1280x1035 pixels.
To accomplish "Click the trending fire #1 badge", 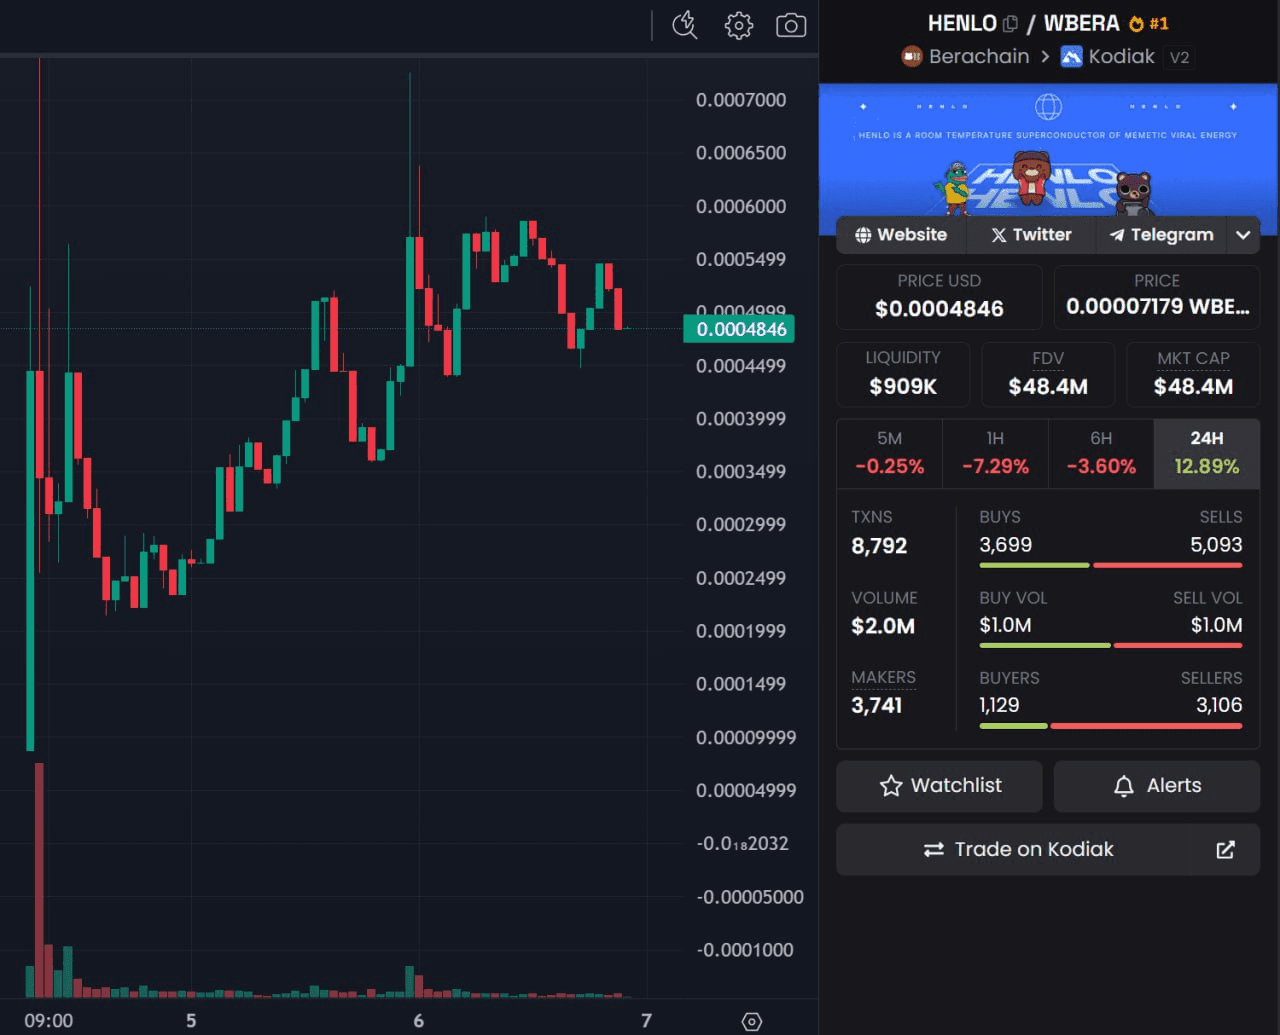I will 1148,23.
